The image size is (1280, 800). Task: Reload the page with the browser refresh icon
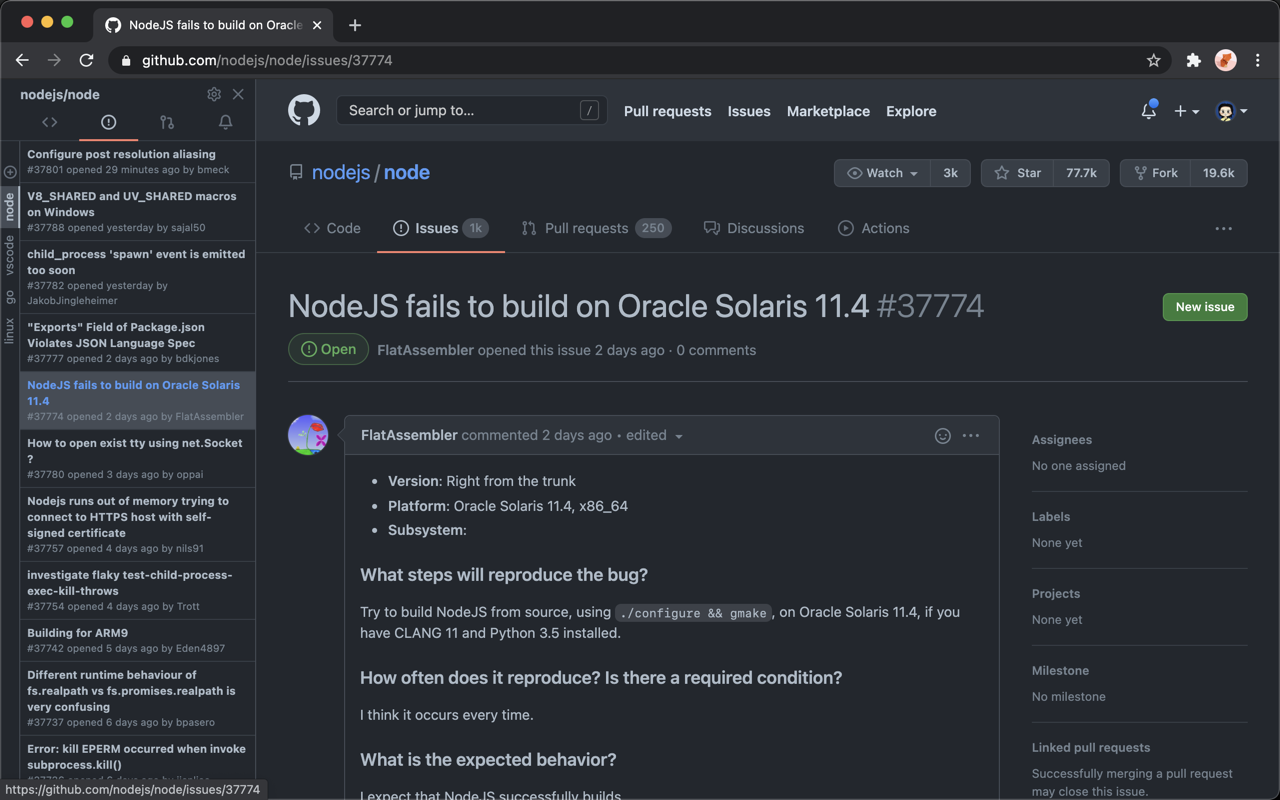87,60
